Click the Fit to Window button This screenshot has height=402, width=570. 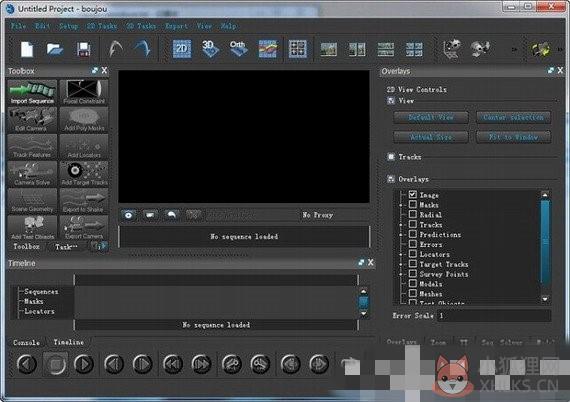point(513,137)
